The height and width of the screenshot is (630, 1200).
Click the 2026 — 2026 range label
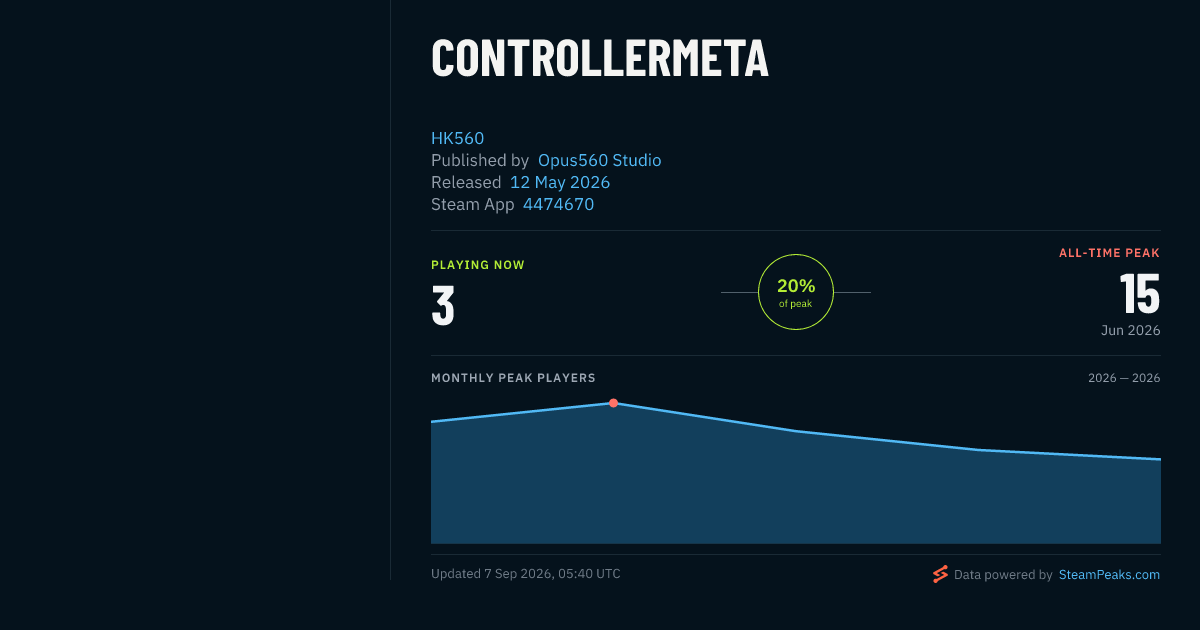pos(1124,378)
